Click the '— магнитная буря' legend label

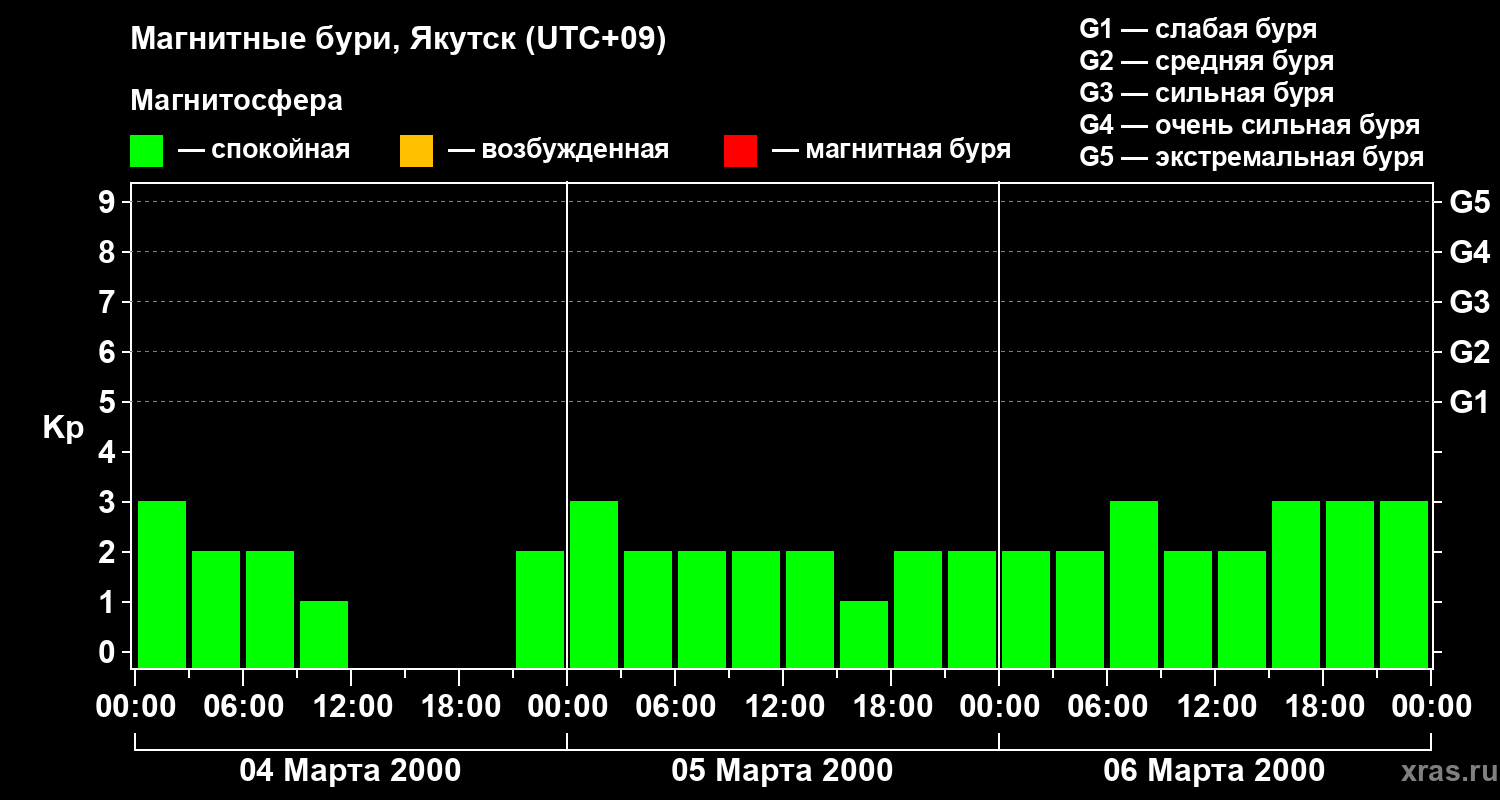(891, 150)
